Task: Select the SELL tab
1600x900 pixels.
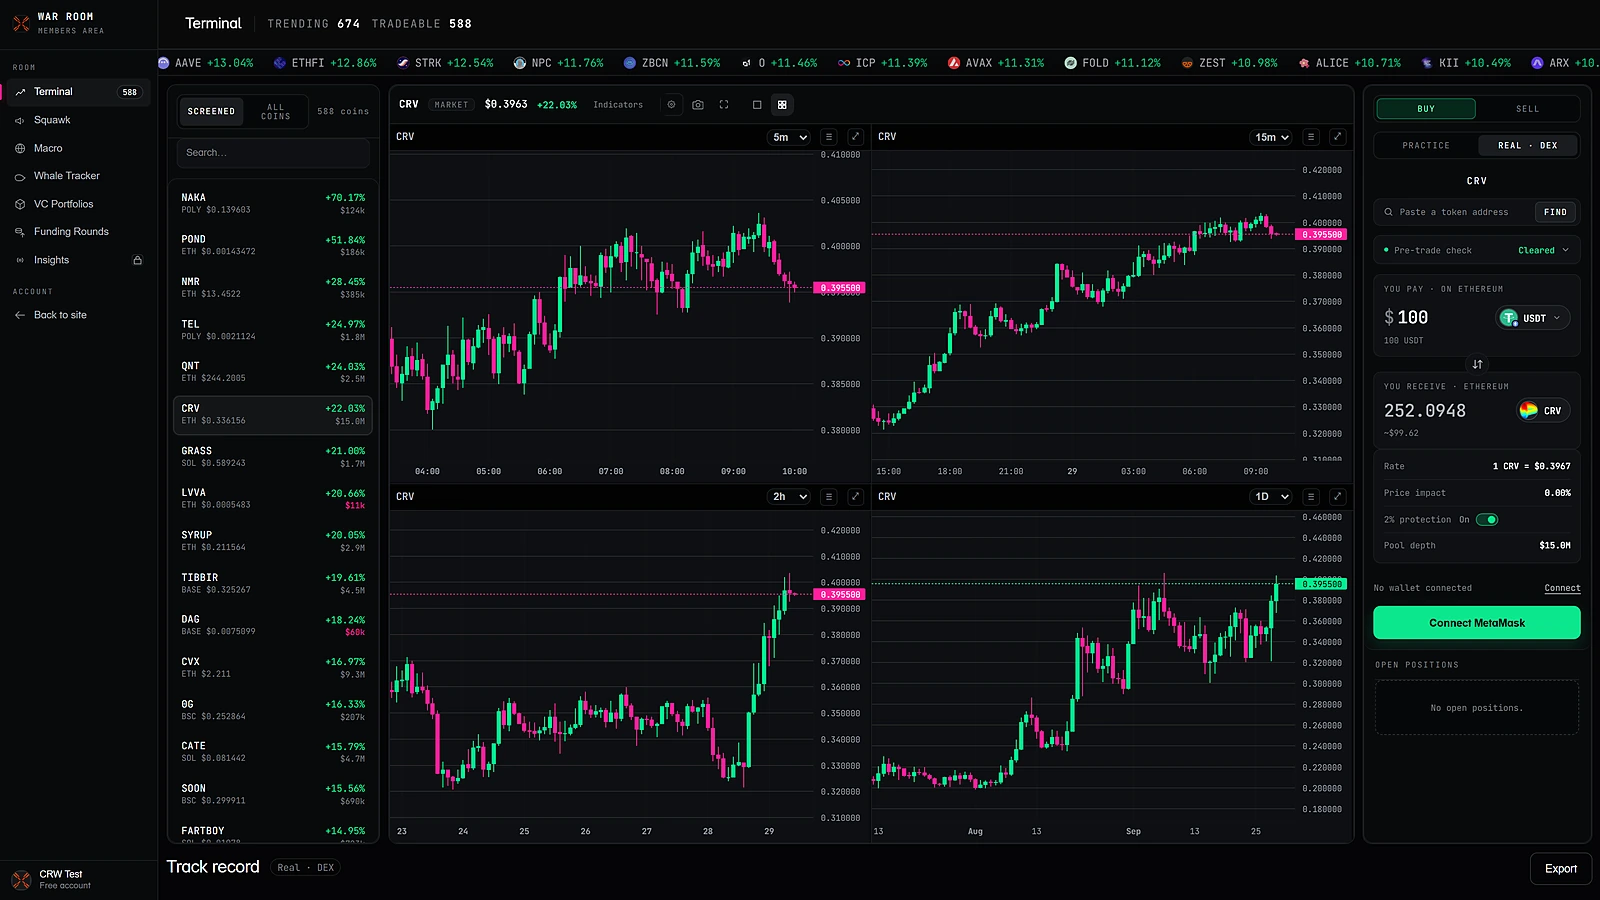Action: [1527, 109]
